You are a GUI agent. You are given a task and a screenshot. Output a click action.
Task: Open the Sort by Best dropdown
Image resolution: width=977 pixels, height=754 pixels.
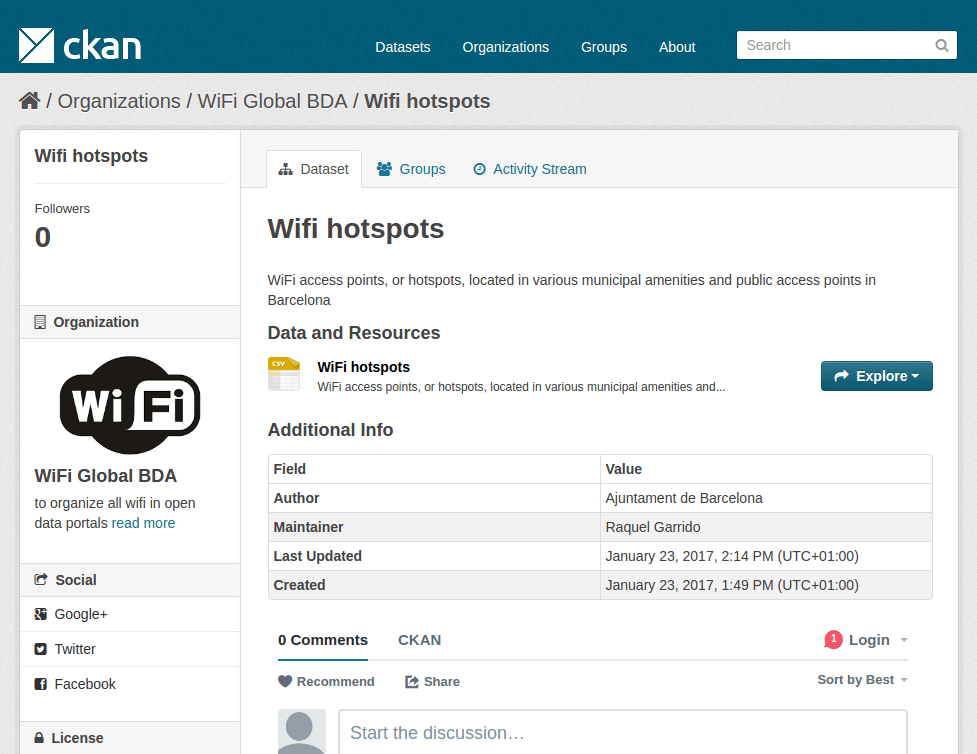(862, 680)
